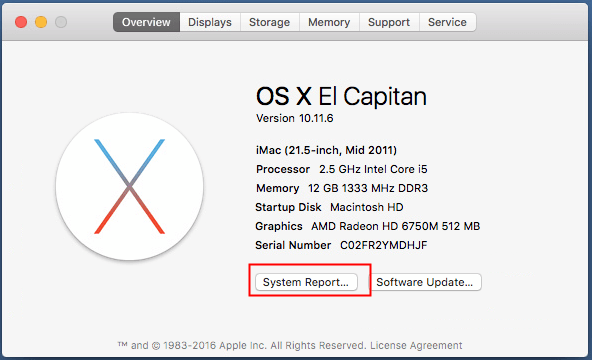The width and height of the screenshot is (592, 360).
Task: Open the Displays tab
Action: (x=210, y=22)
